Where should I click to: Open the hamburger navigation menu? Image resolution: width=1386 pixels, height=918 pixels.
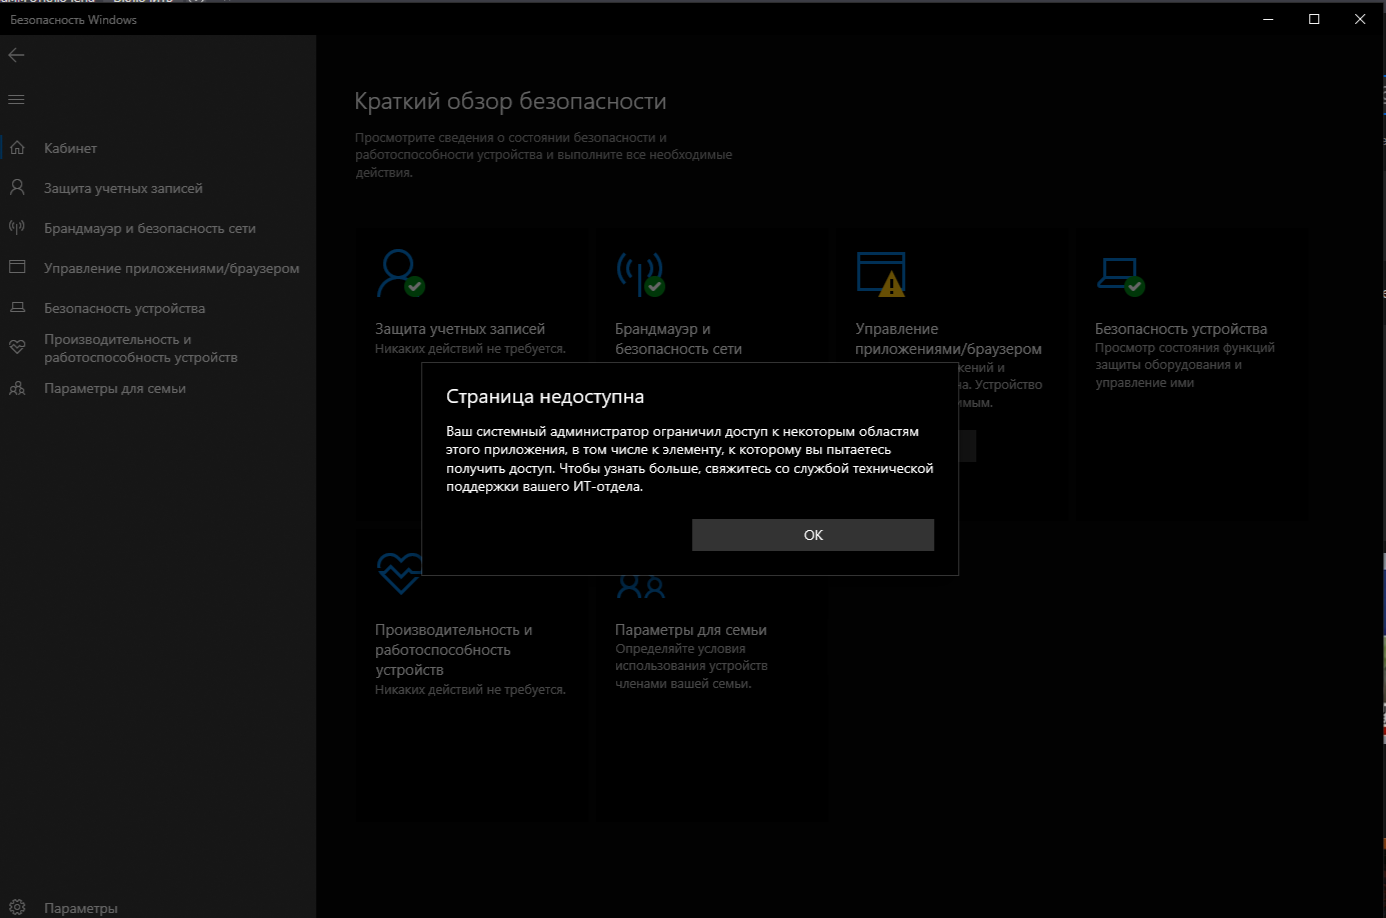coord(16,99)
